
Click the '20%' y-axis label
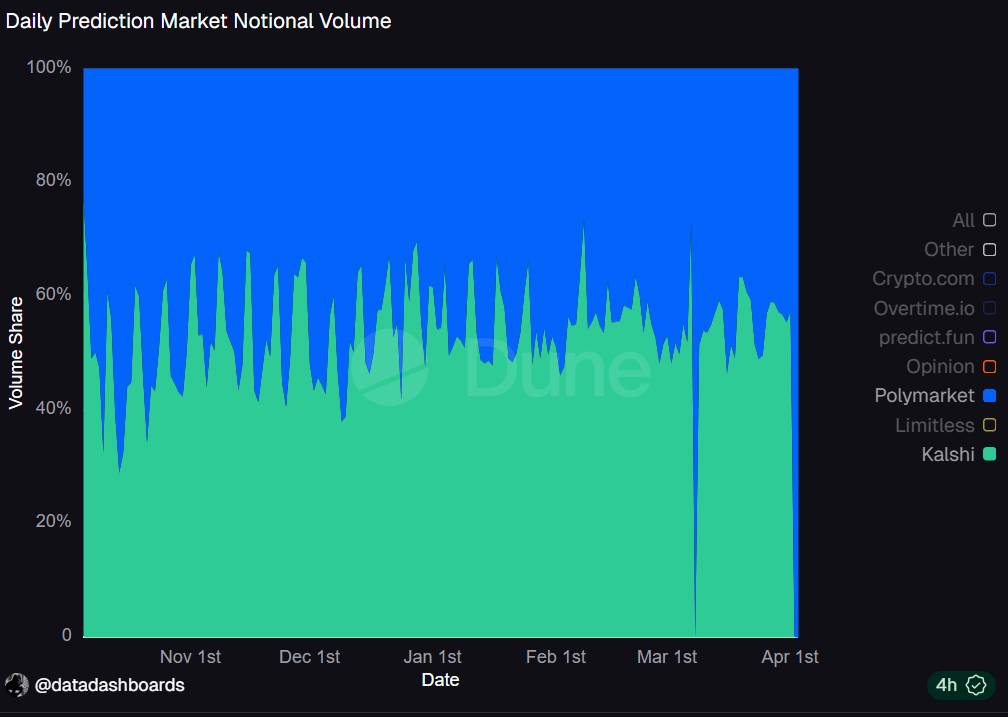pos(53,521)
